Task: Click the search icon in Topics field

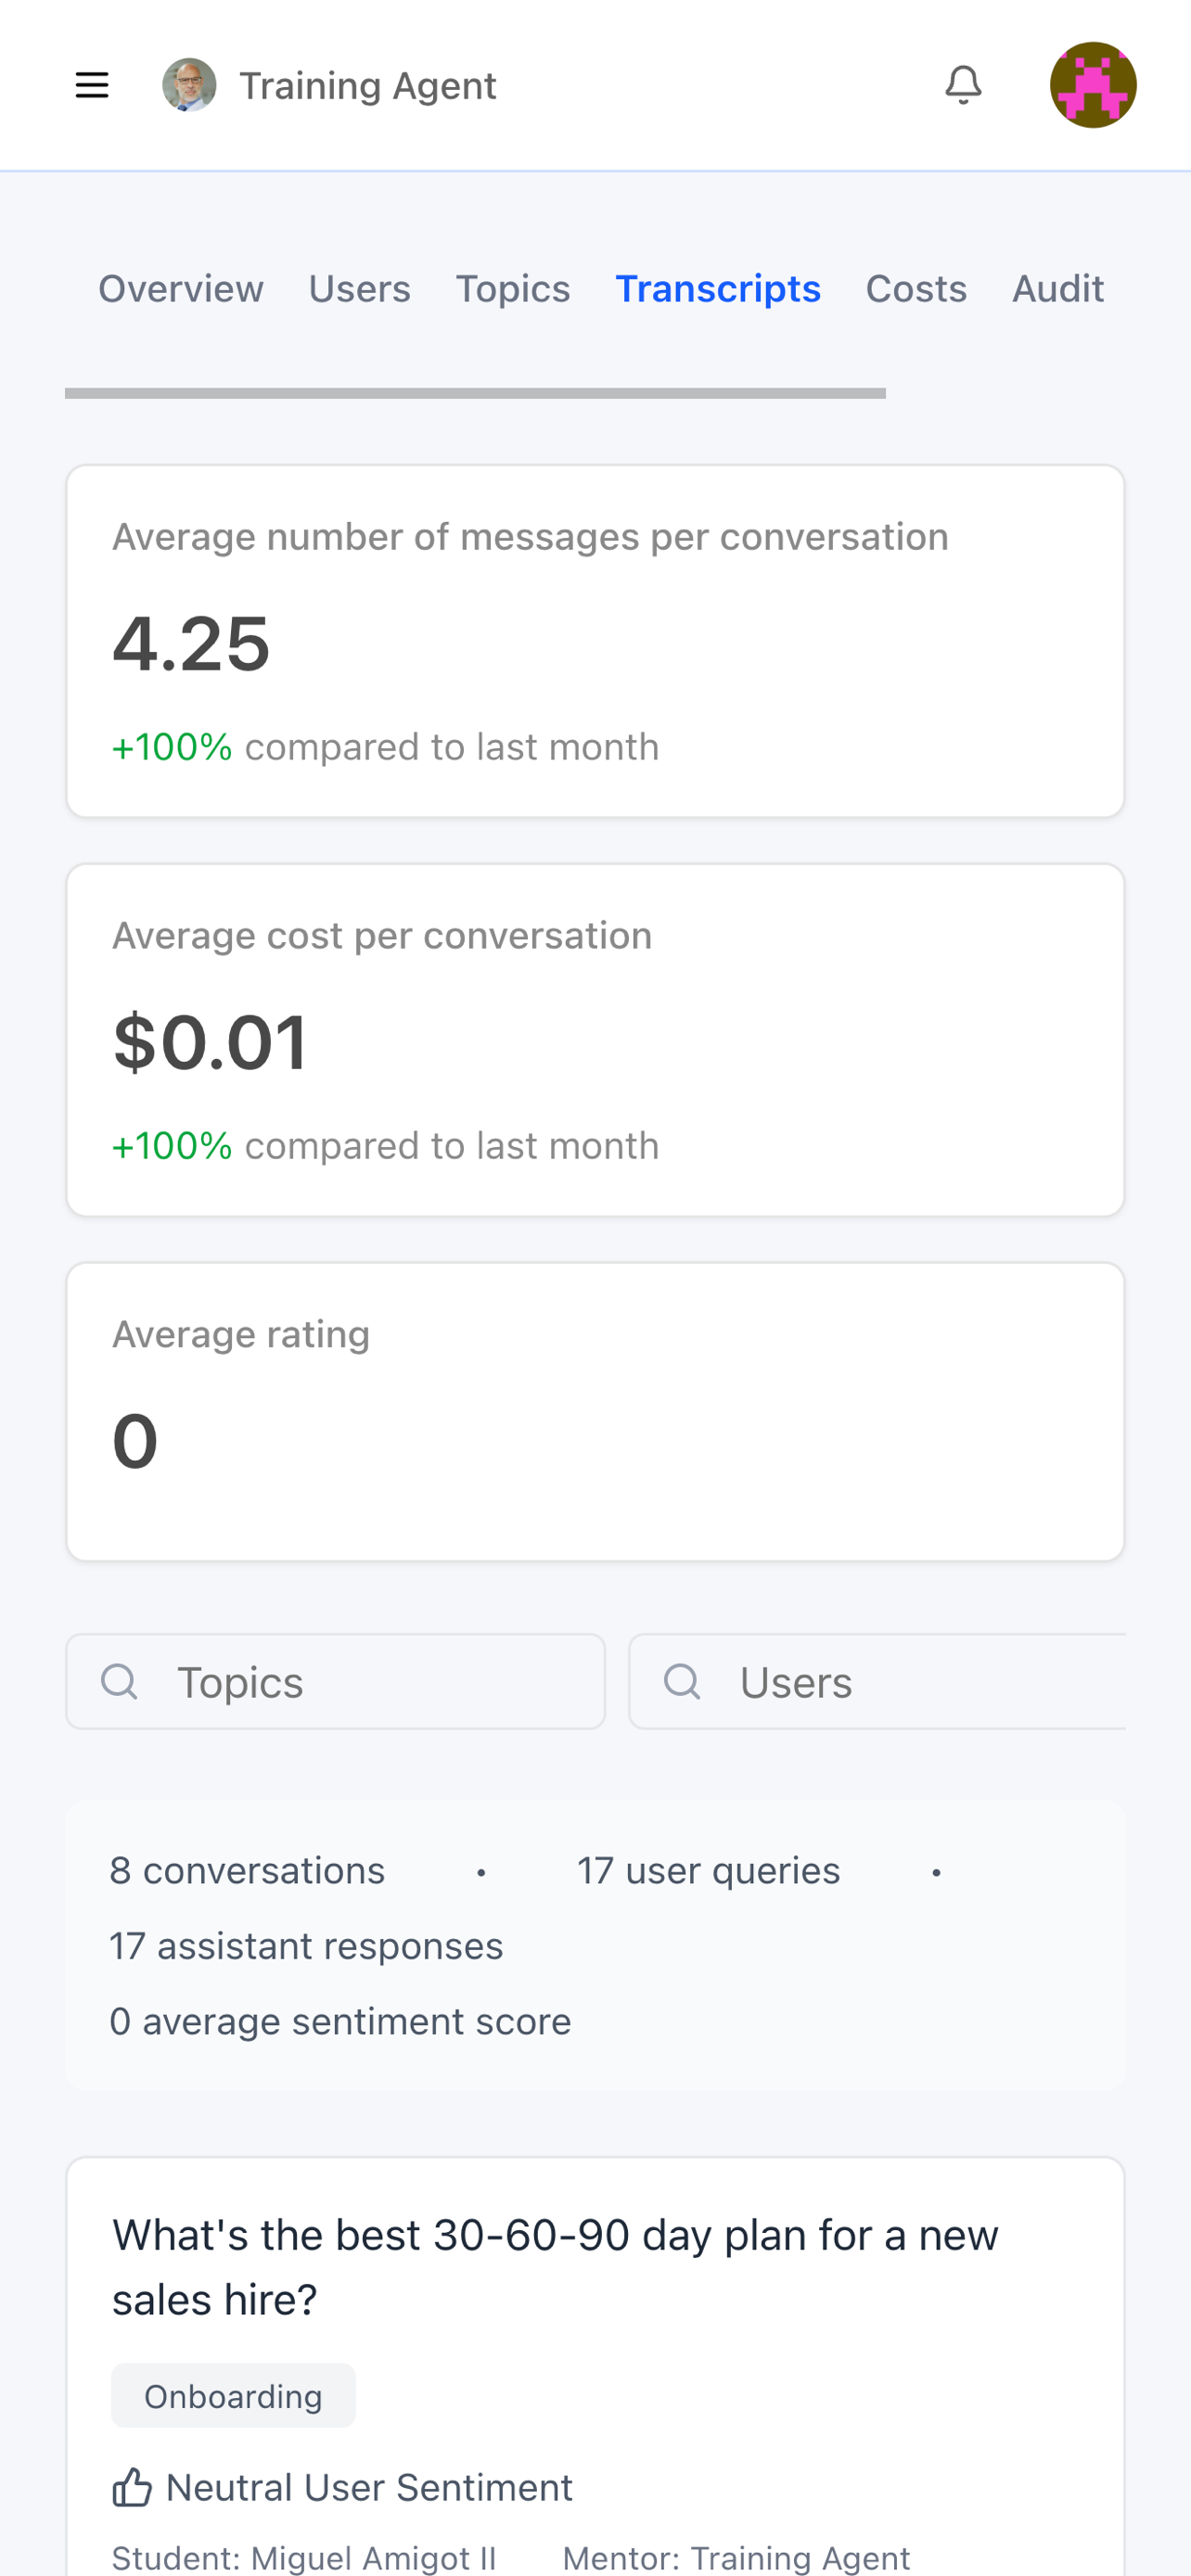Action: (x=120, y=1682)
